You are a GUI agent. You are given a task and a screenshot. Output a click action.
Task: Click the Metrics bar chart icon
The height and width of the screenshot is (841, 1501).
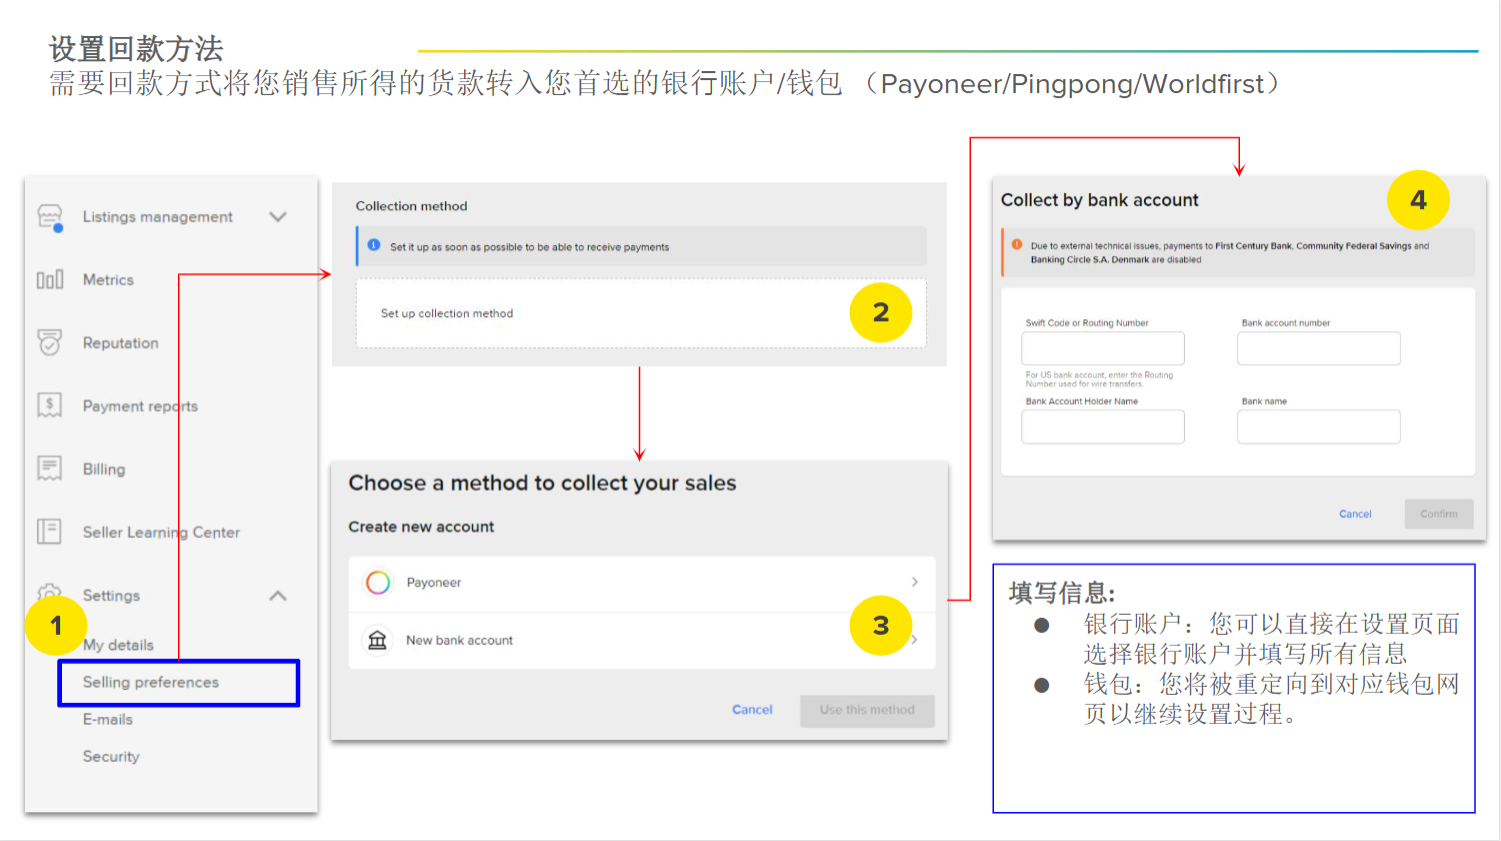(x=50, y=280)
